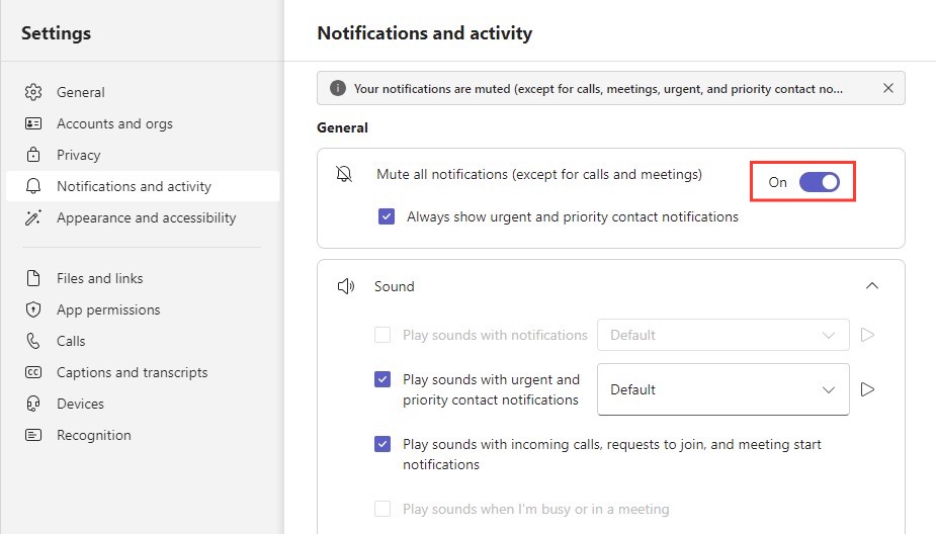Viewport: 936px width, 534px height.
Task: Dismiss the muted notifications banner
Action: pos(888,88)
